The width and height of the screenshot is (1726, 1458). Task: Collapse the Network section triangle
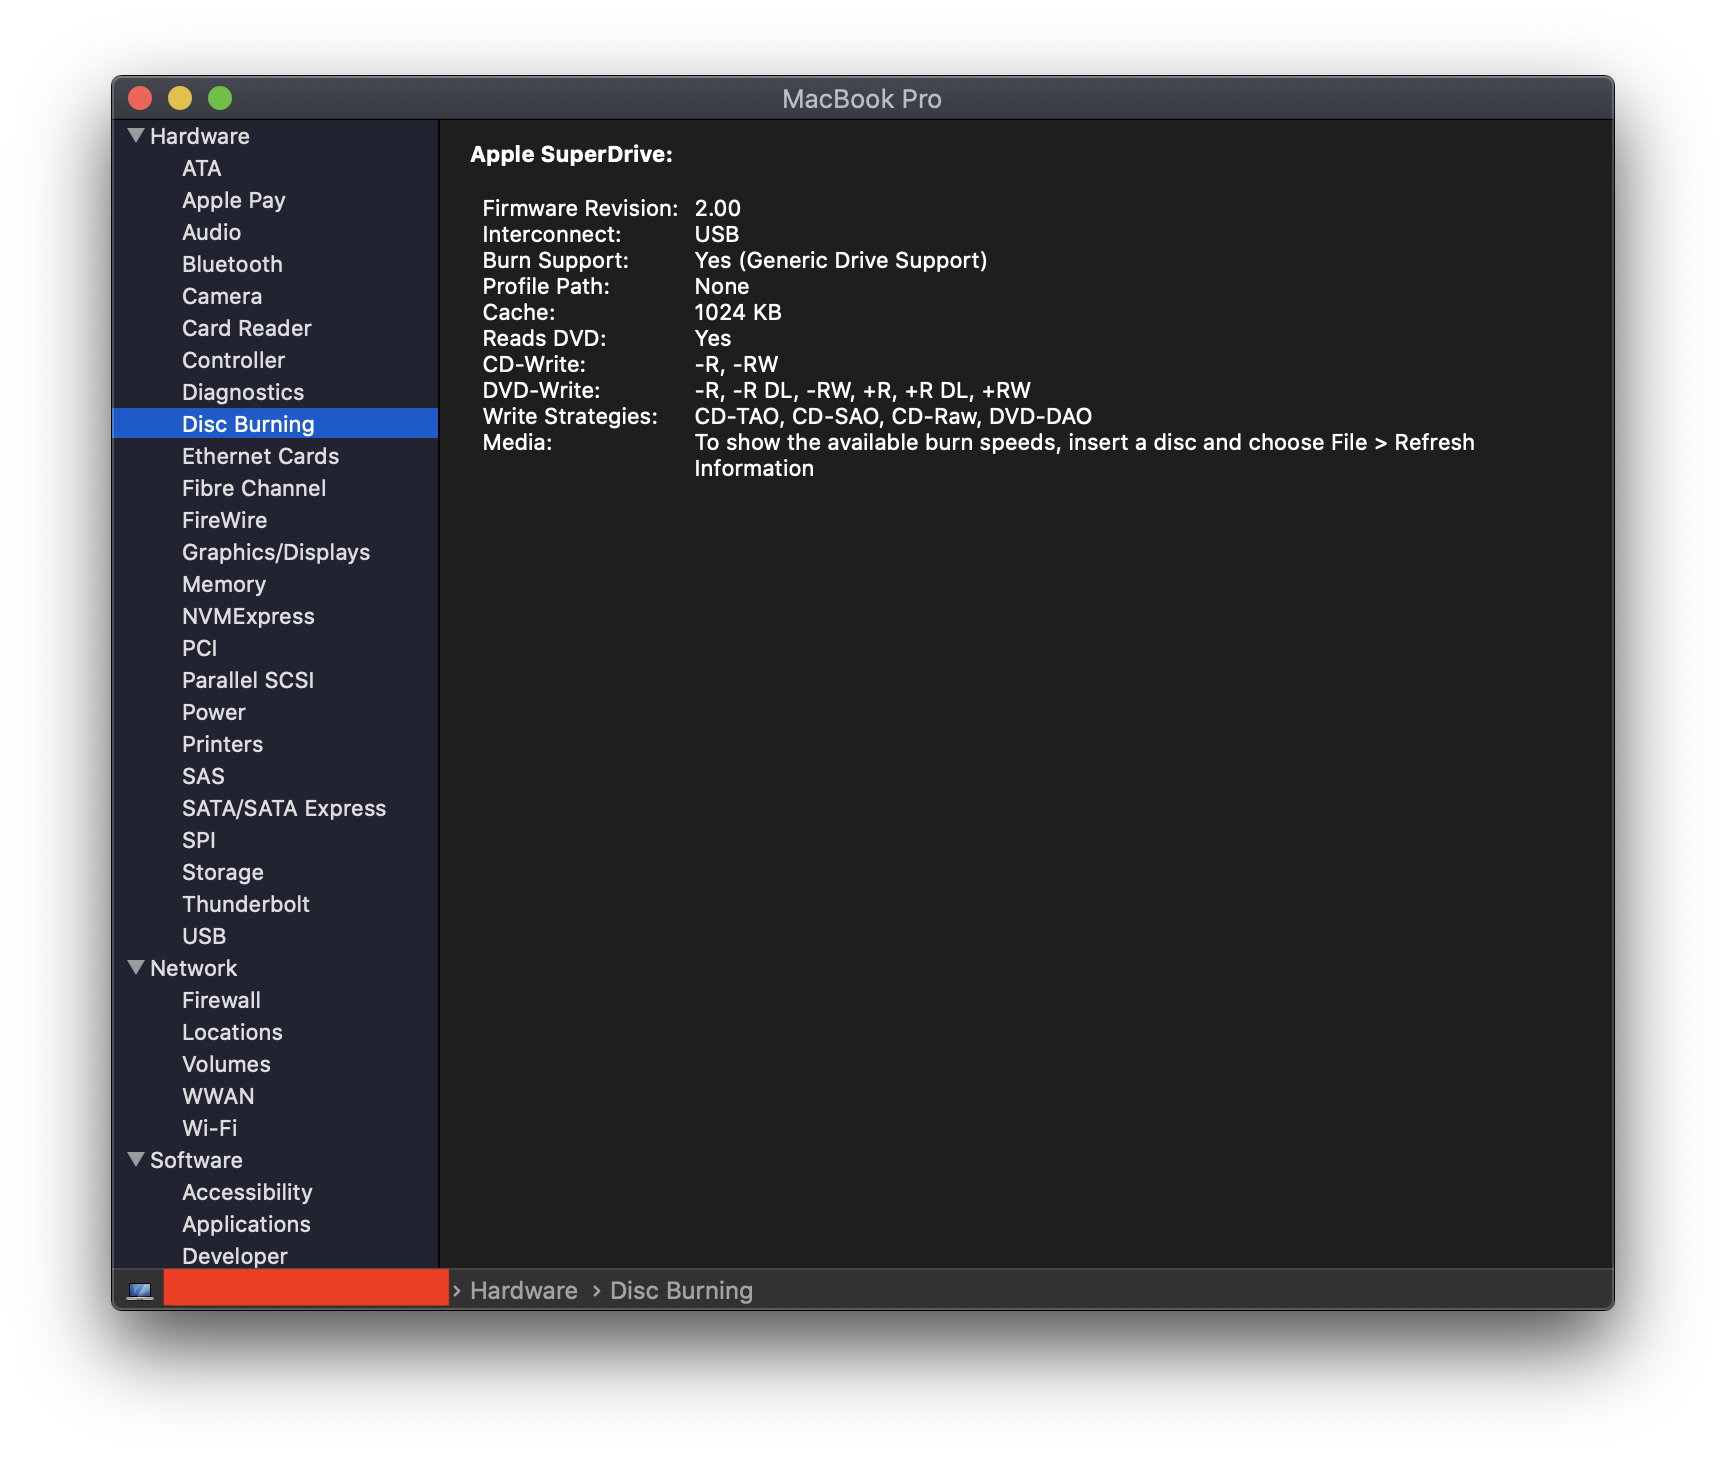pos(137,967)
